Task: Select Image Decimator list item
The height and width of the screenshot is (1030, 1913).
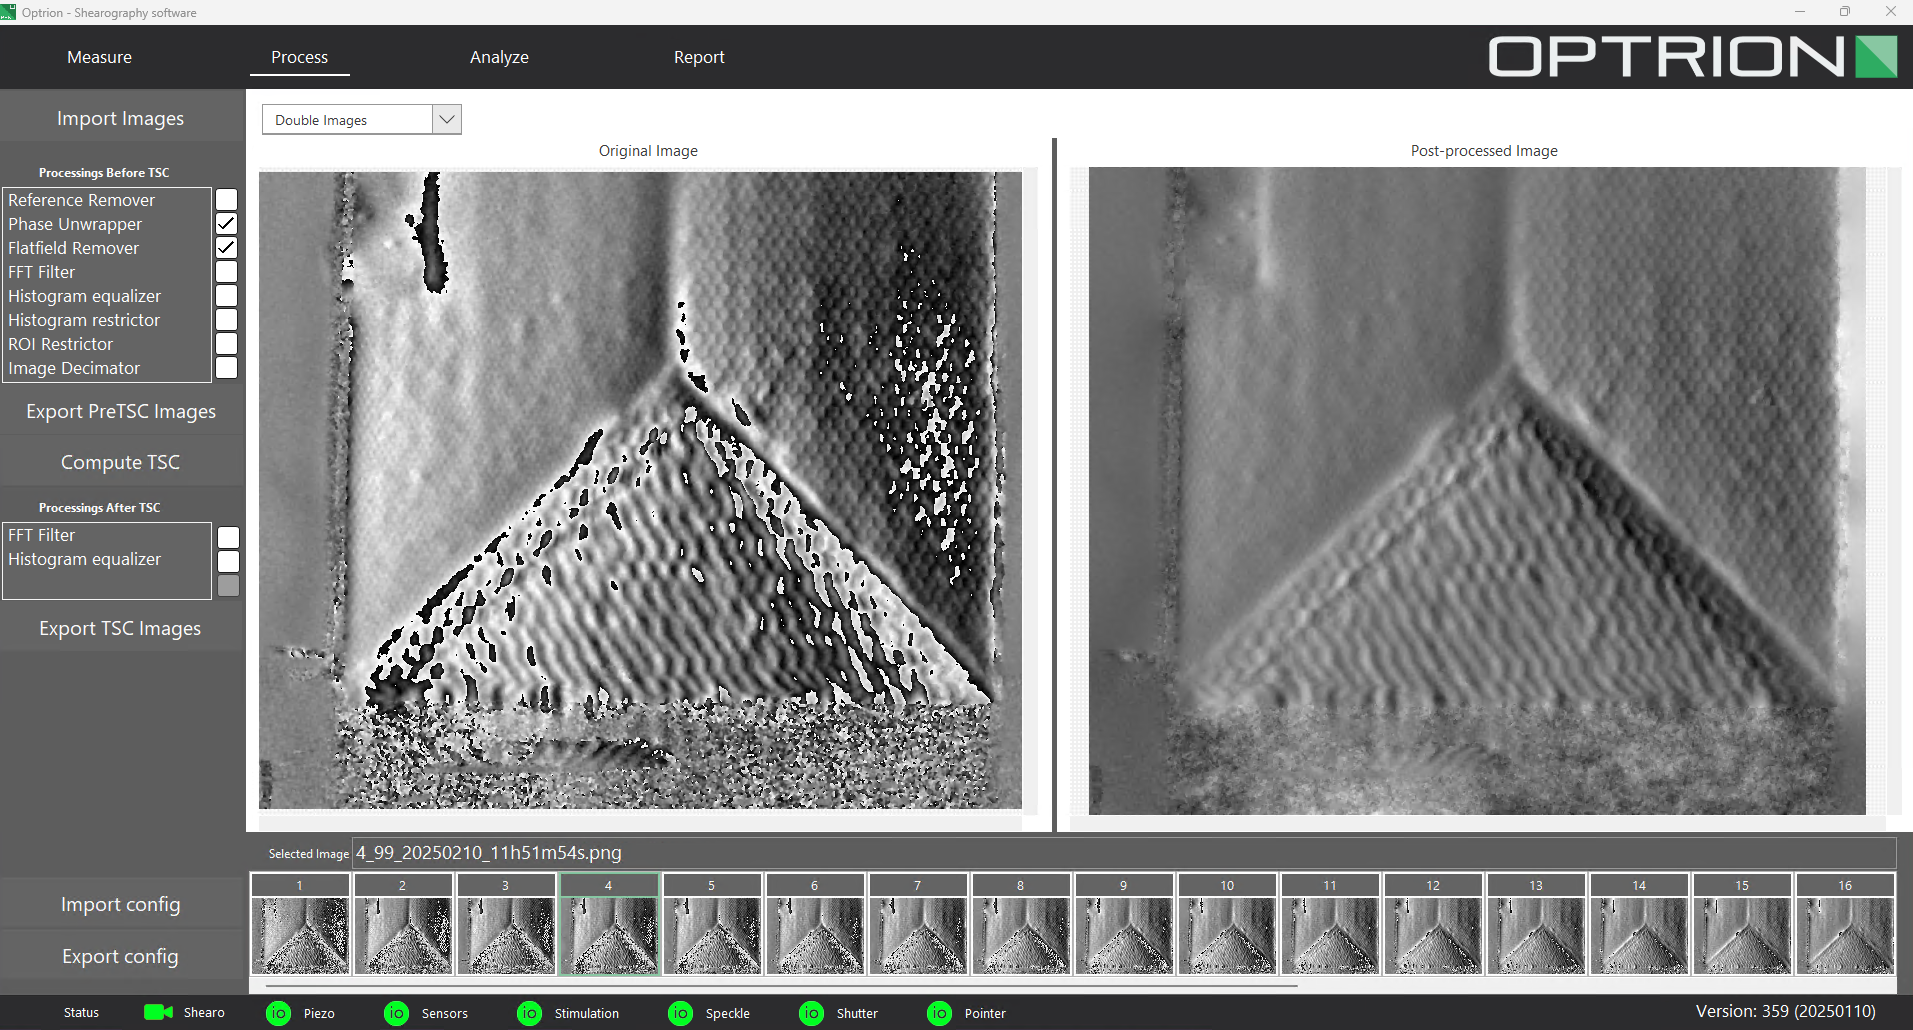Action: 107,368
